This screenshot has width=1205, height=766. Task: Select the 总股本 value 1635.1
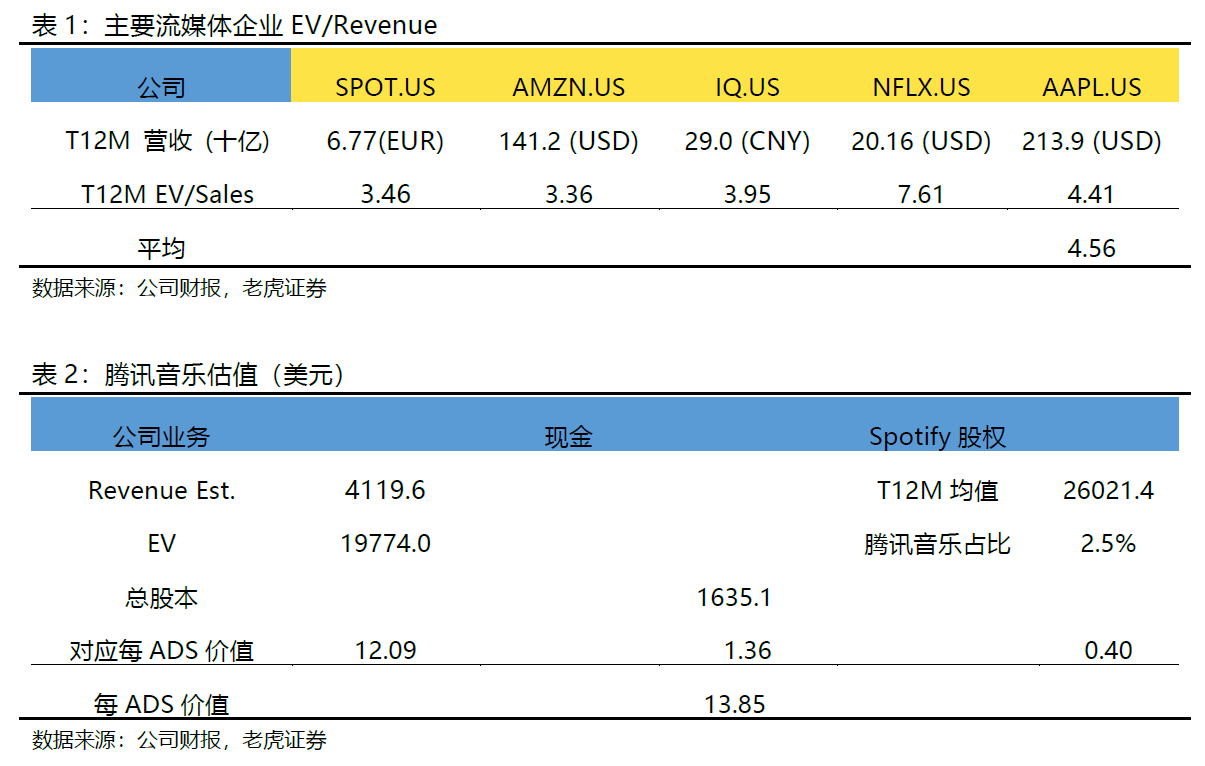click(x=734, y=598)
